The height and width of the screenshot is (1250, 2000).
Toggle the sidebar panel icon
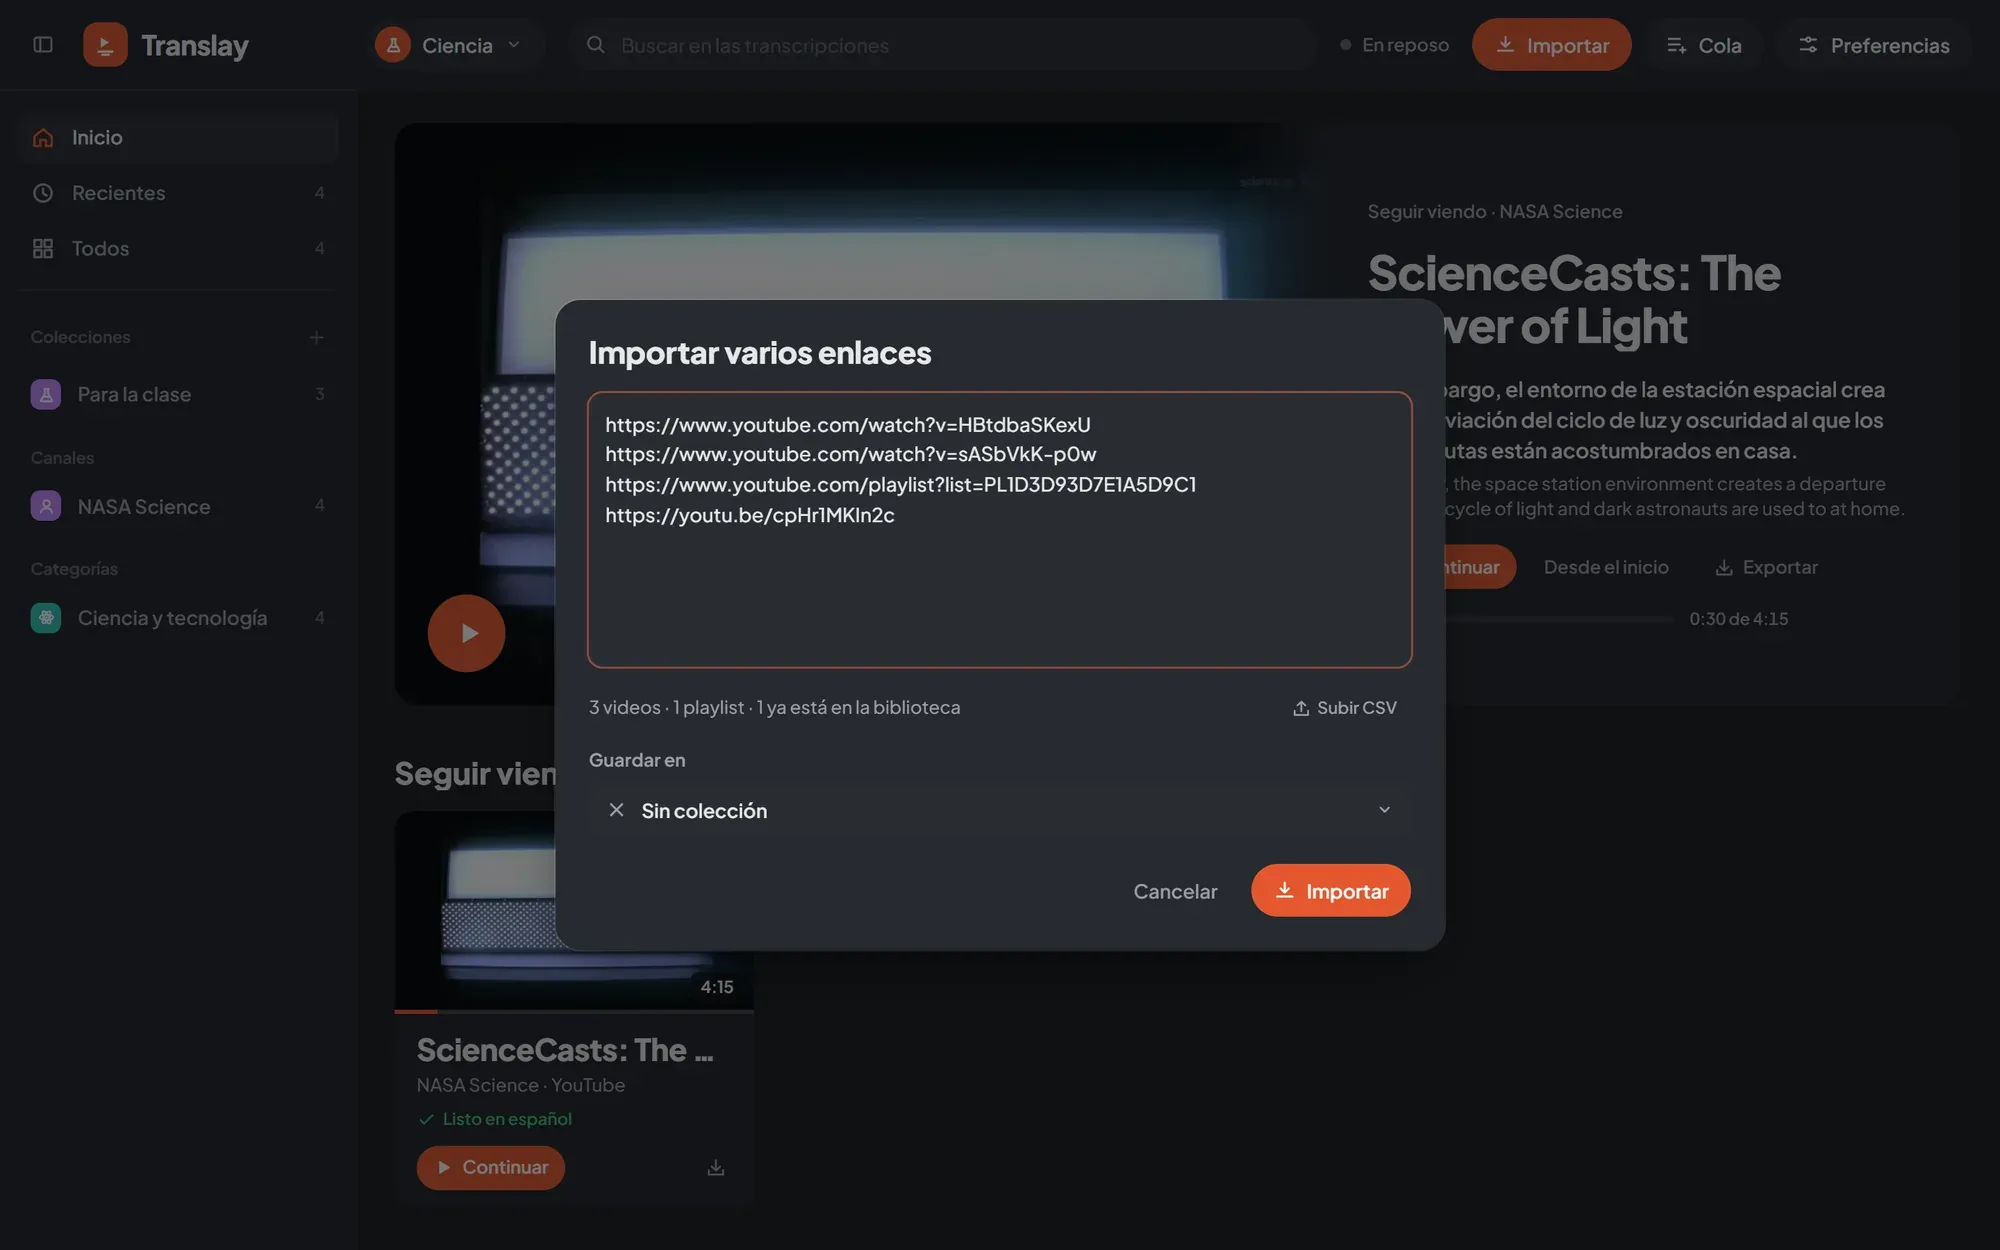tap(43, 45)
